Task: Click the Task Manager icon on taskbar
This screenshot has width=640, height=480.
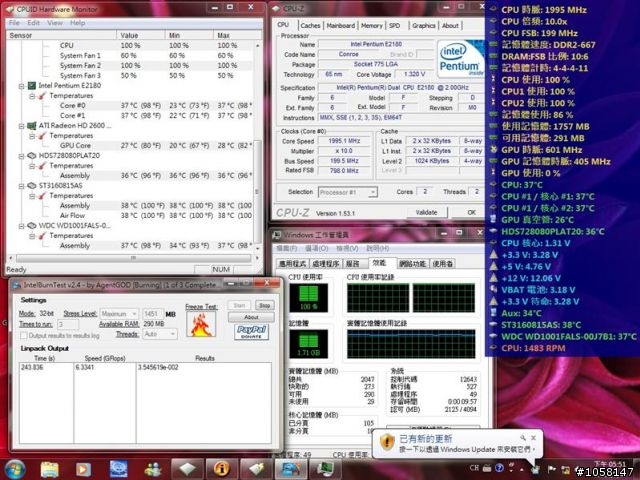Action: 325,469
